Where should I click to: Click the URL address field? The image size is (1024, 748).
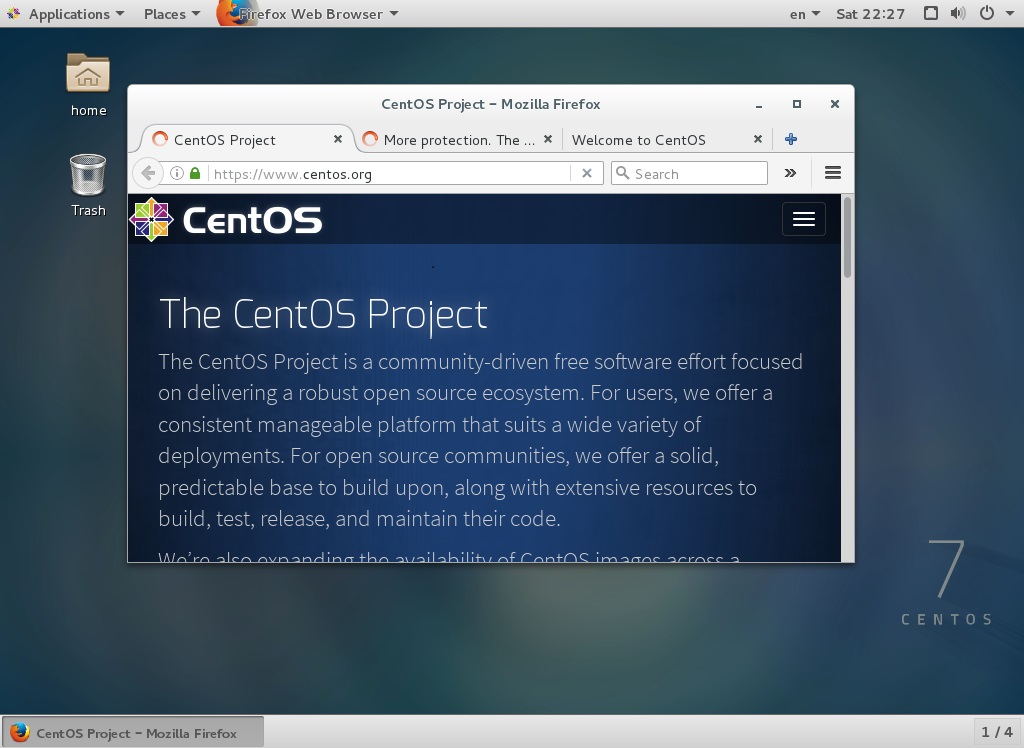(389, 174)
